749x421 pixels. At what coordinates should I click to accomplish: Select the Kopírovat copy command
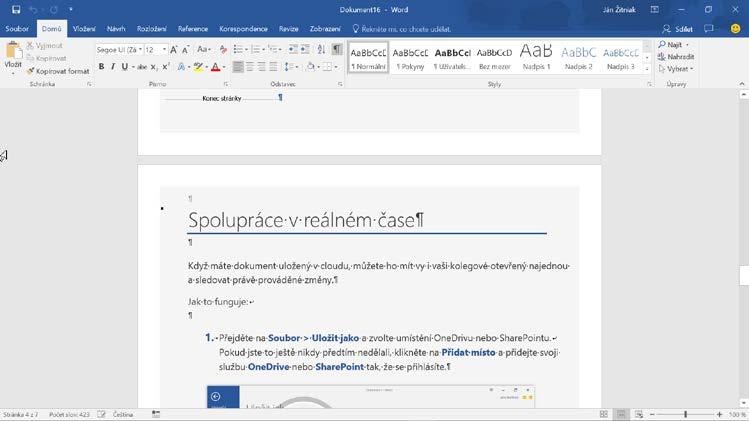tap(46, 58)
